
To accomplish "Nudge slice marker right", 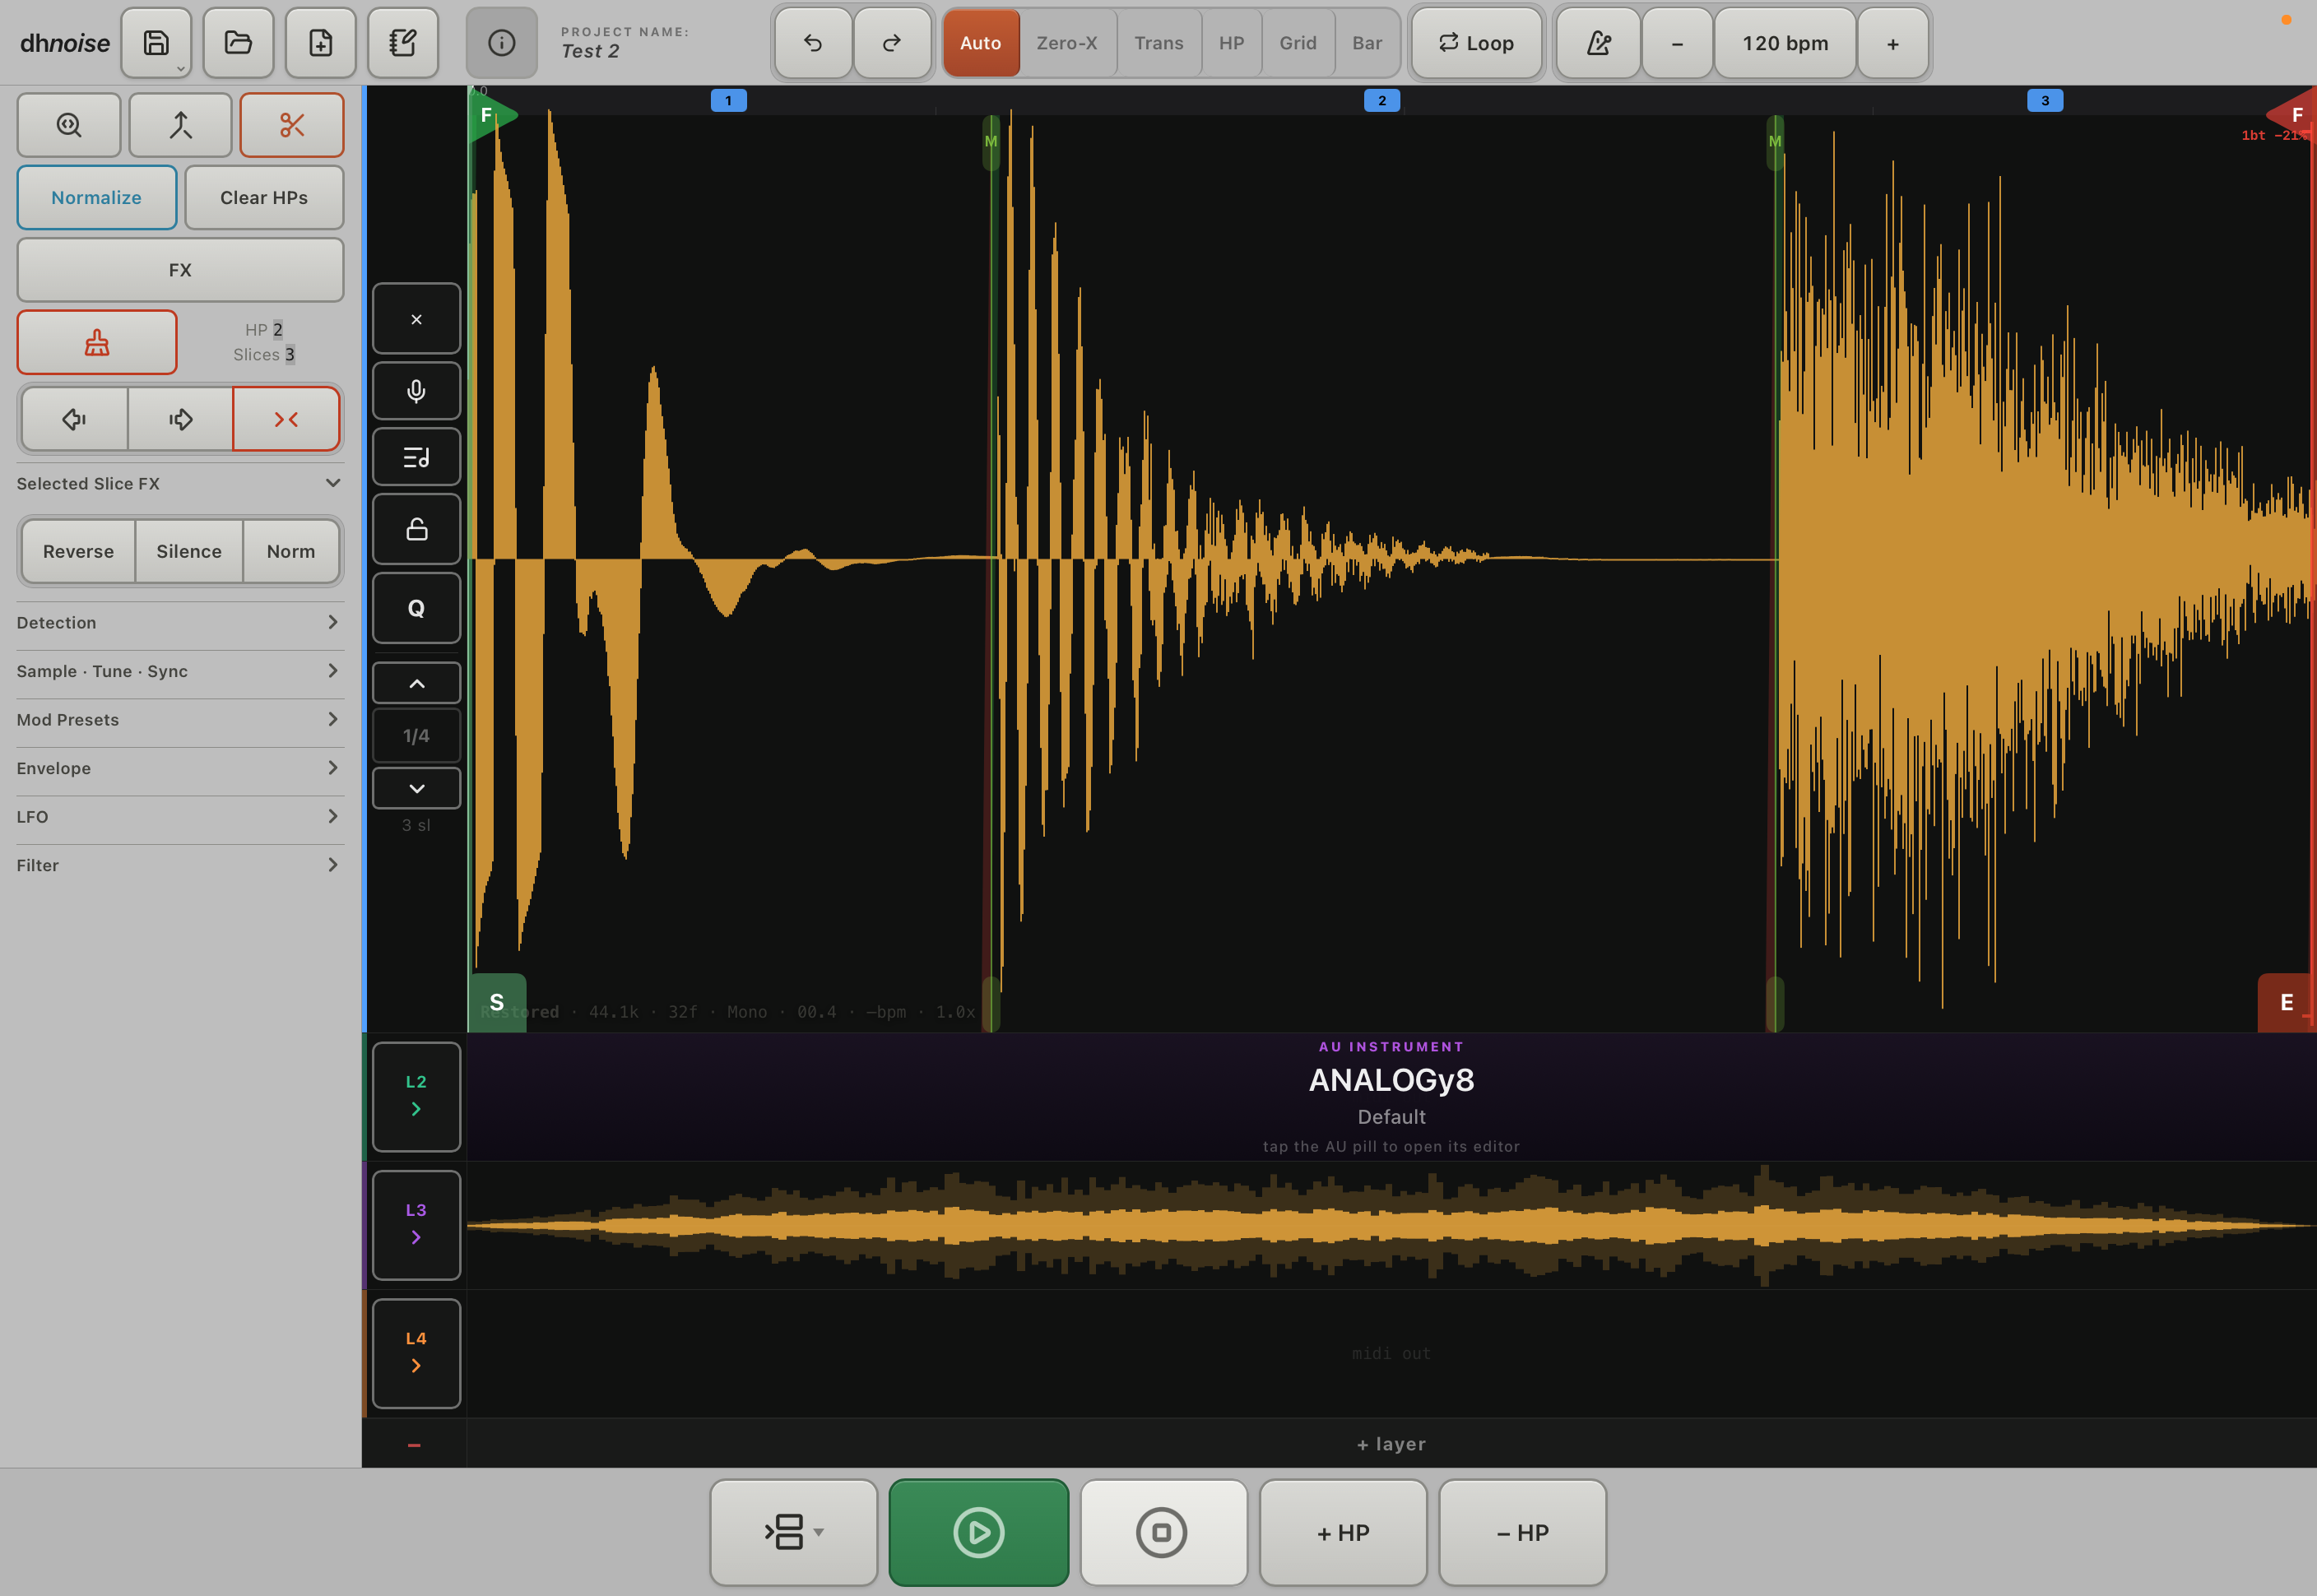I will (180, 419).
